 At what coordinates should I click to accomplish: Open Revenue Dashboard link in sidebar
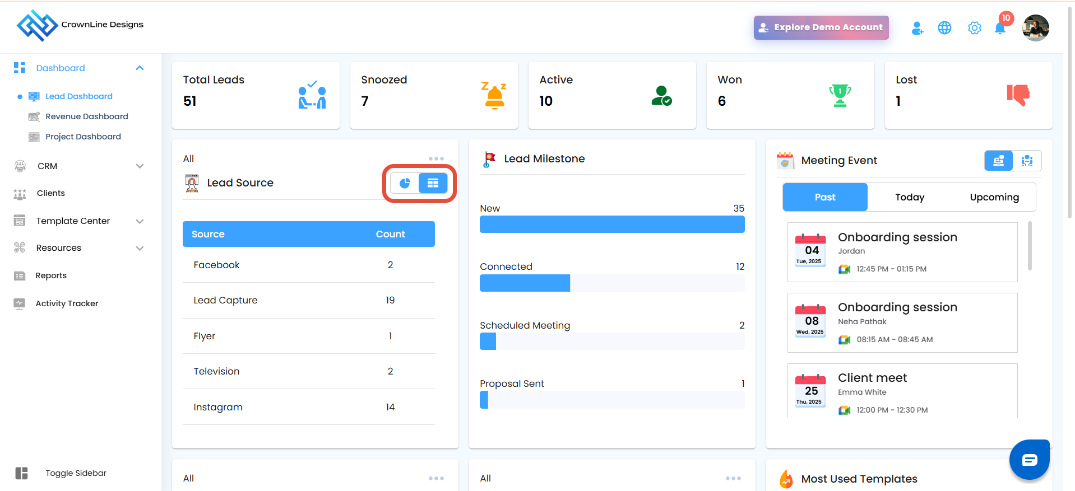tap(87, 117)
